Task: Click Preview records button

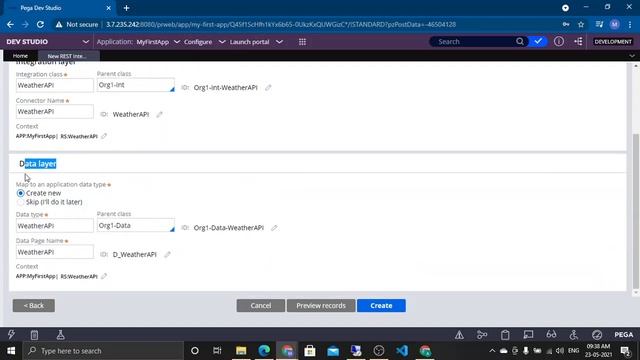Action: [x=321, y=305]
